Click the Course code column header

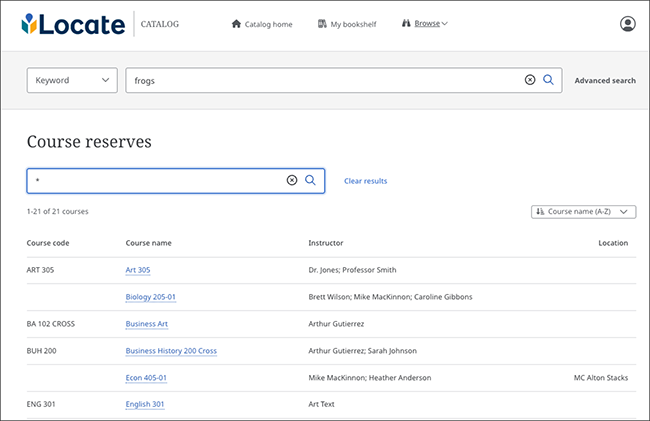point(48,243)
